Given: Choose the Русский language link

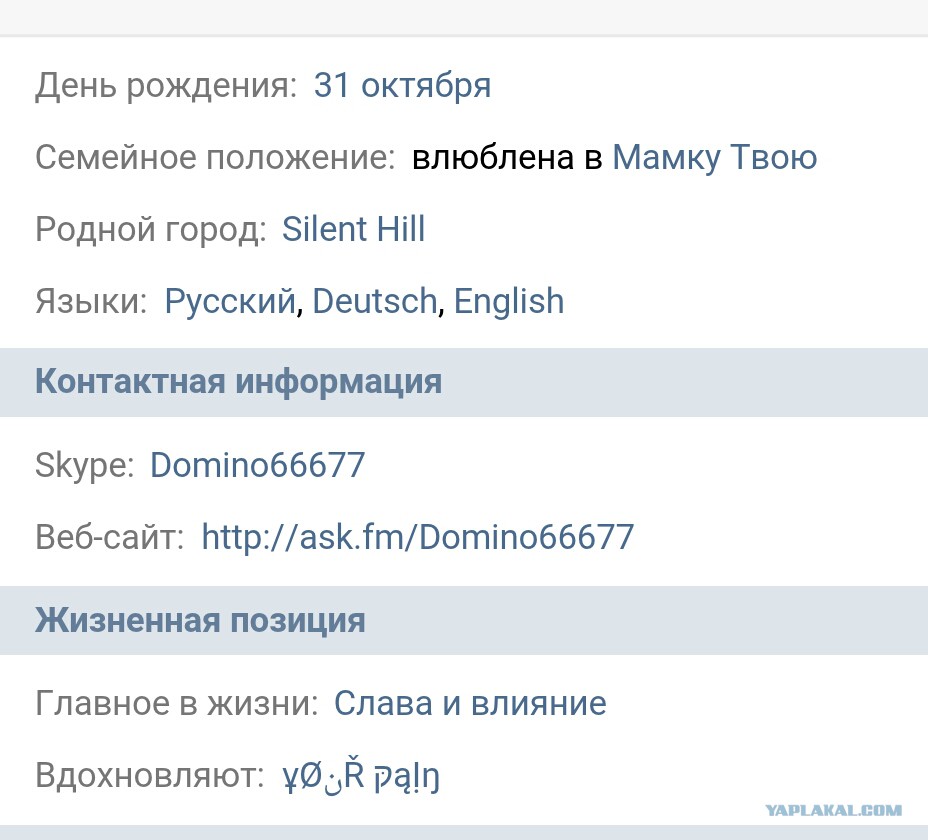Looking at the screenshot, I should click(230, 301).
